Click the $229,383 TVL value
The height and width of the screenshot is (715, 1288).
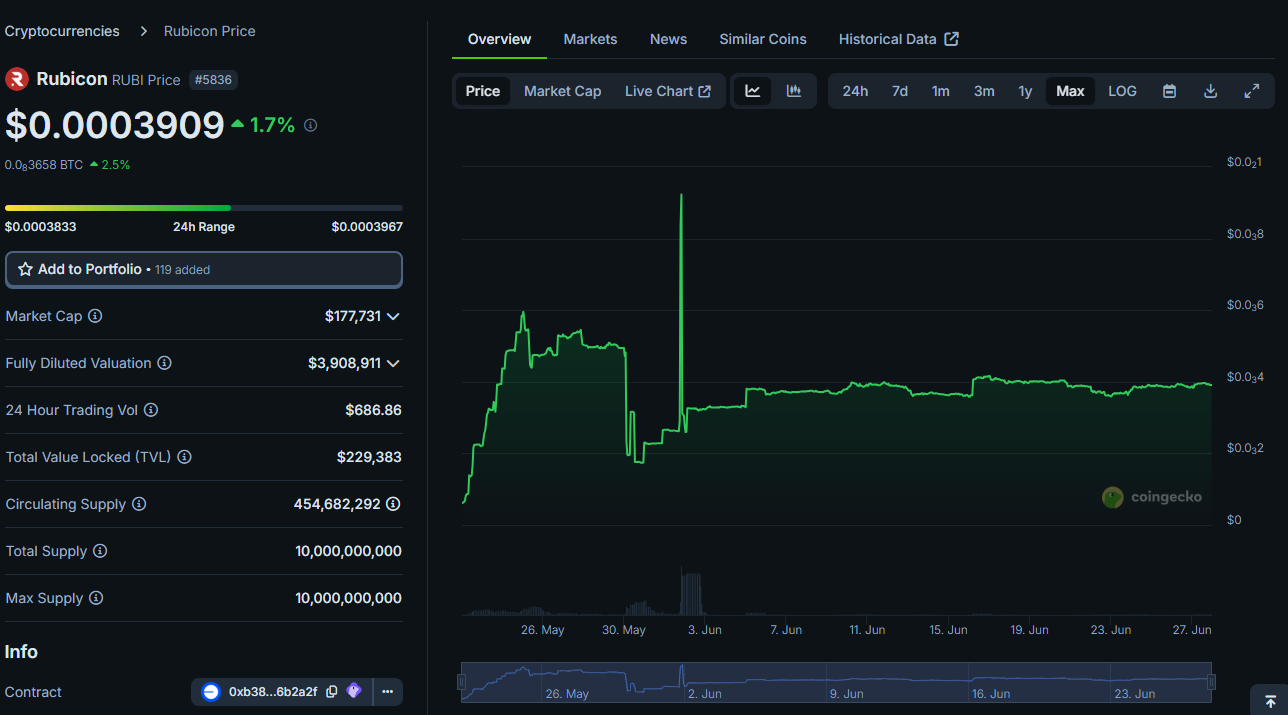pyautogui.click(x=369, y=457)
